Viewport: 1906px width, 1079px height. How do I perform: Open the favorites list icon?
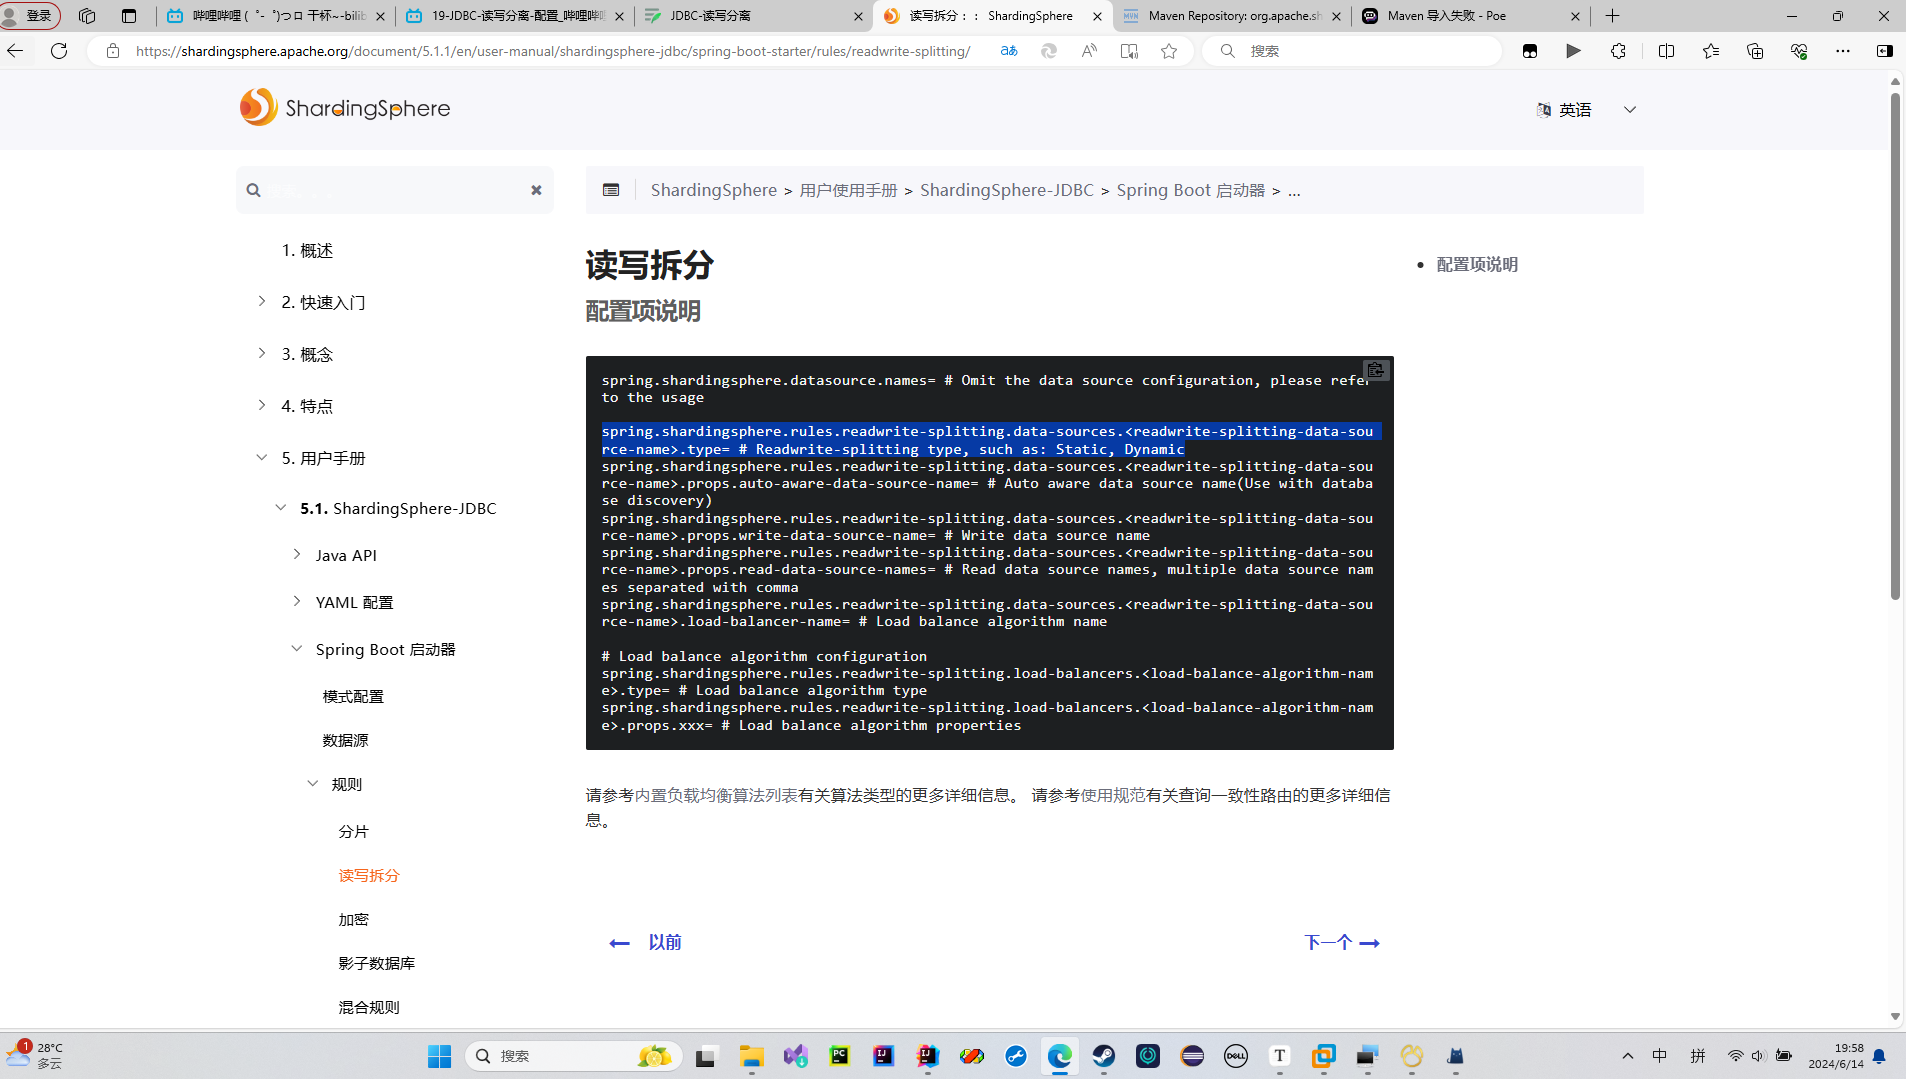click(x=1711, y=51)
